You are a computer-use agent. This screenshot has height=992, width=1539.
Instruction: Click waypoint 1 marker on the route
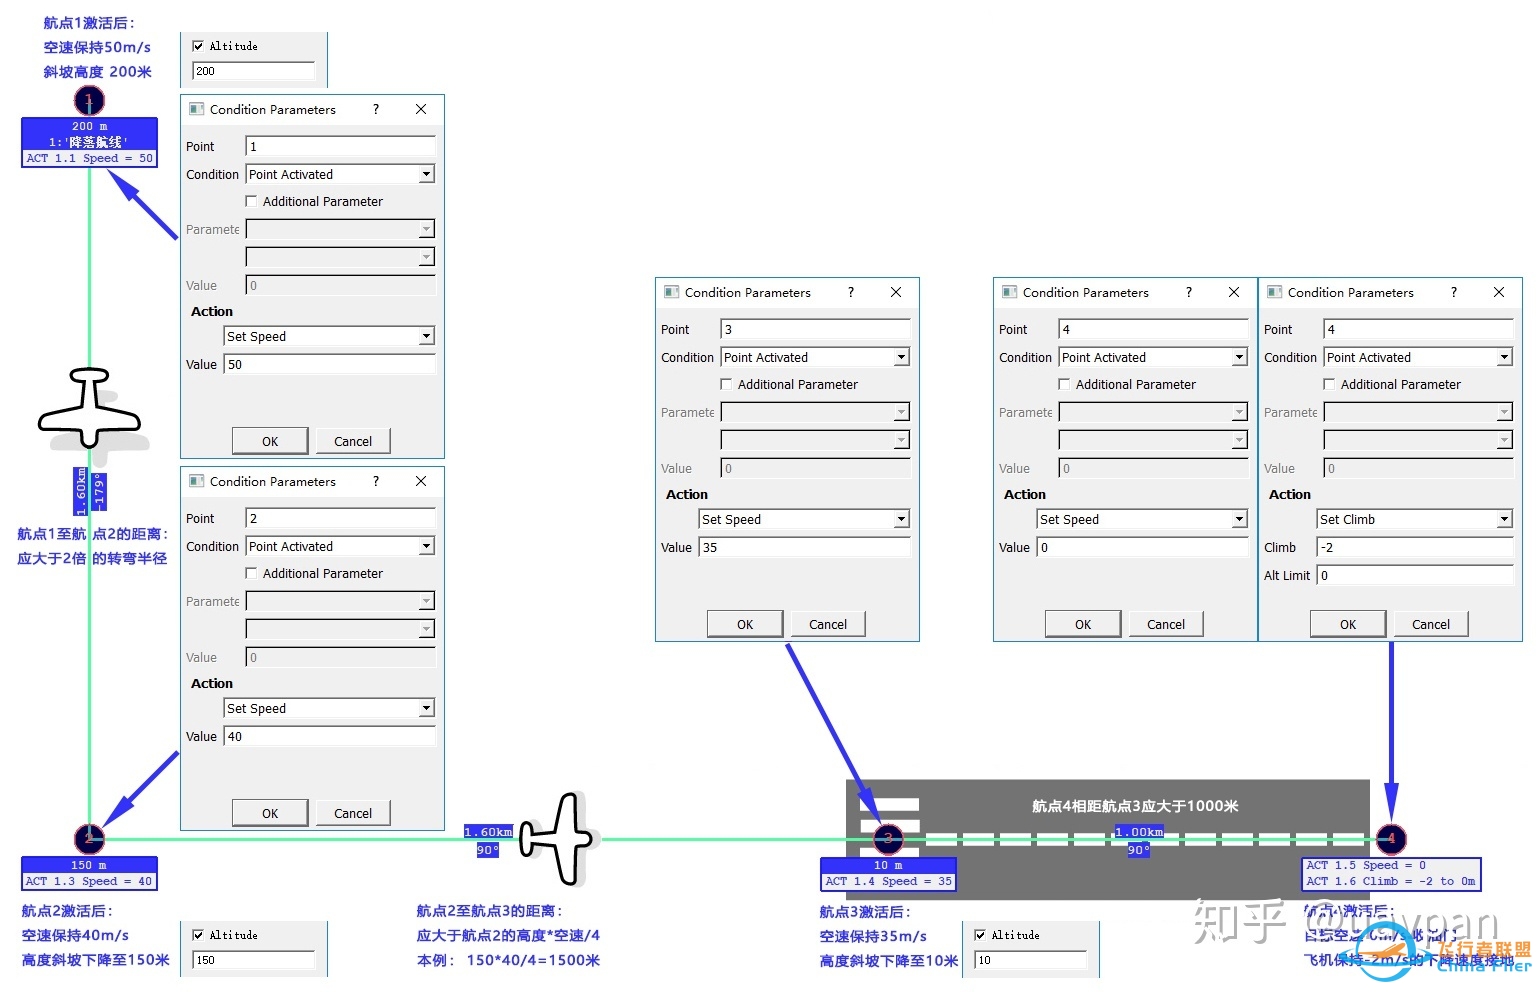click(89, 100)
